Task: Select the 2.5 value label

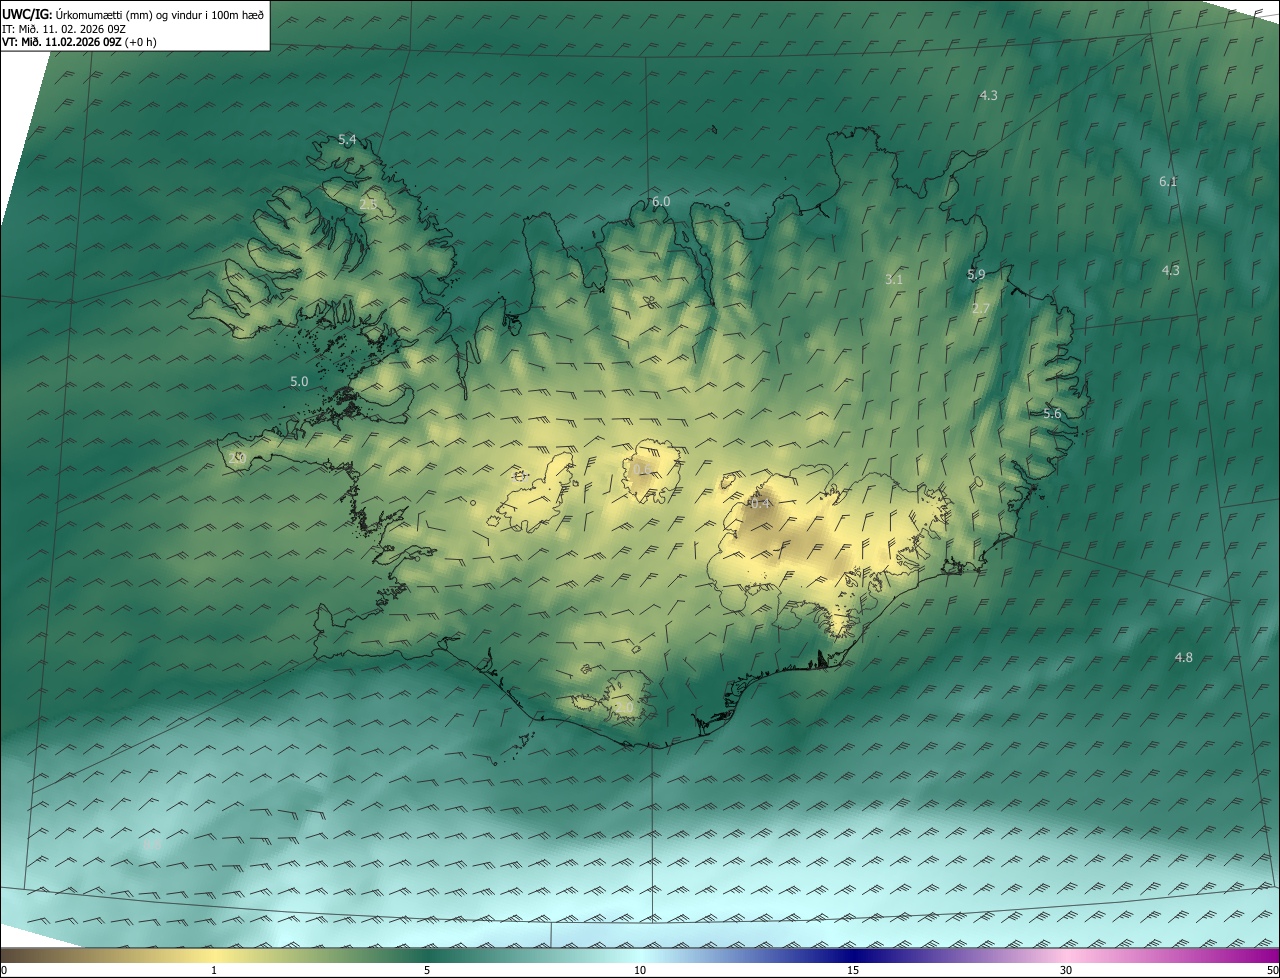Action: [367, 204]
